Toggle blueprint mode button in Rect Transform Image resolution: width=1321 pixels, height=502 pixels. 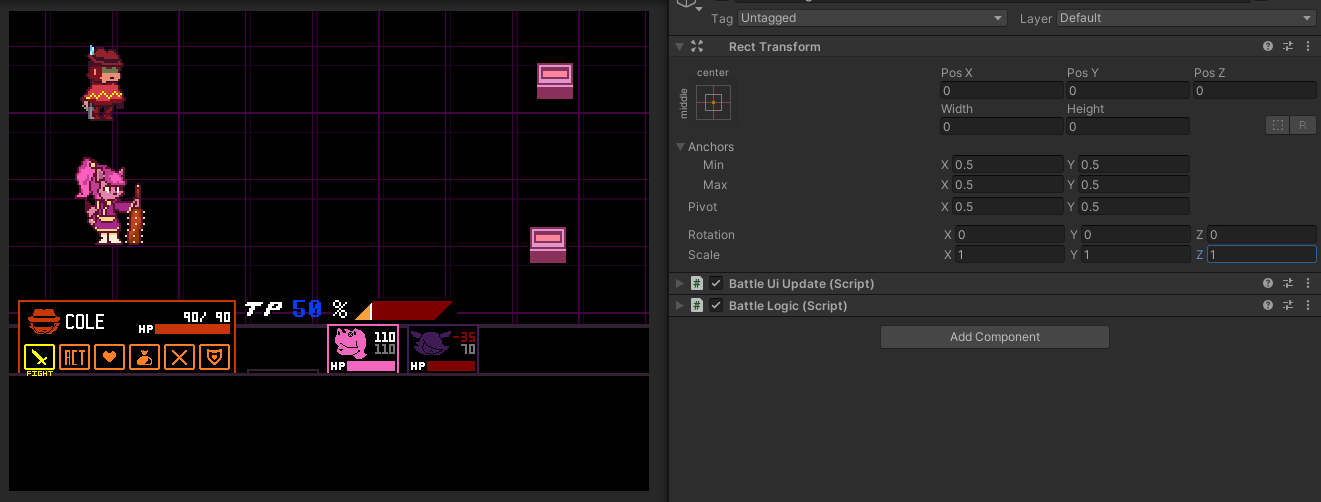(1278, 126)
